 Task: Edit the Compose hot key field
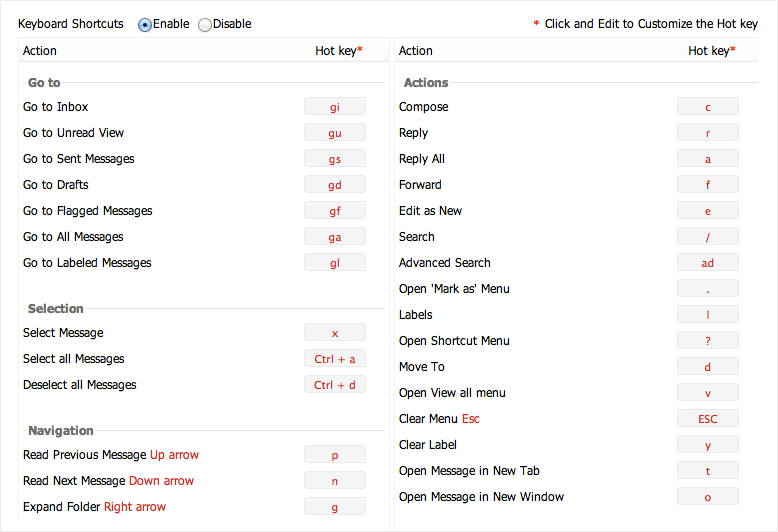point(708,107)
